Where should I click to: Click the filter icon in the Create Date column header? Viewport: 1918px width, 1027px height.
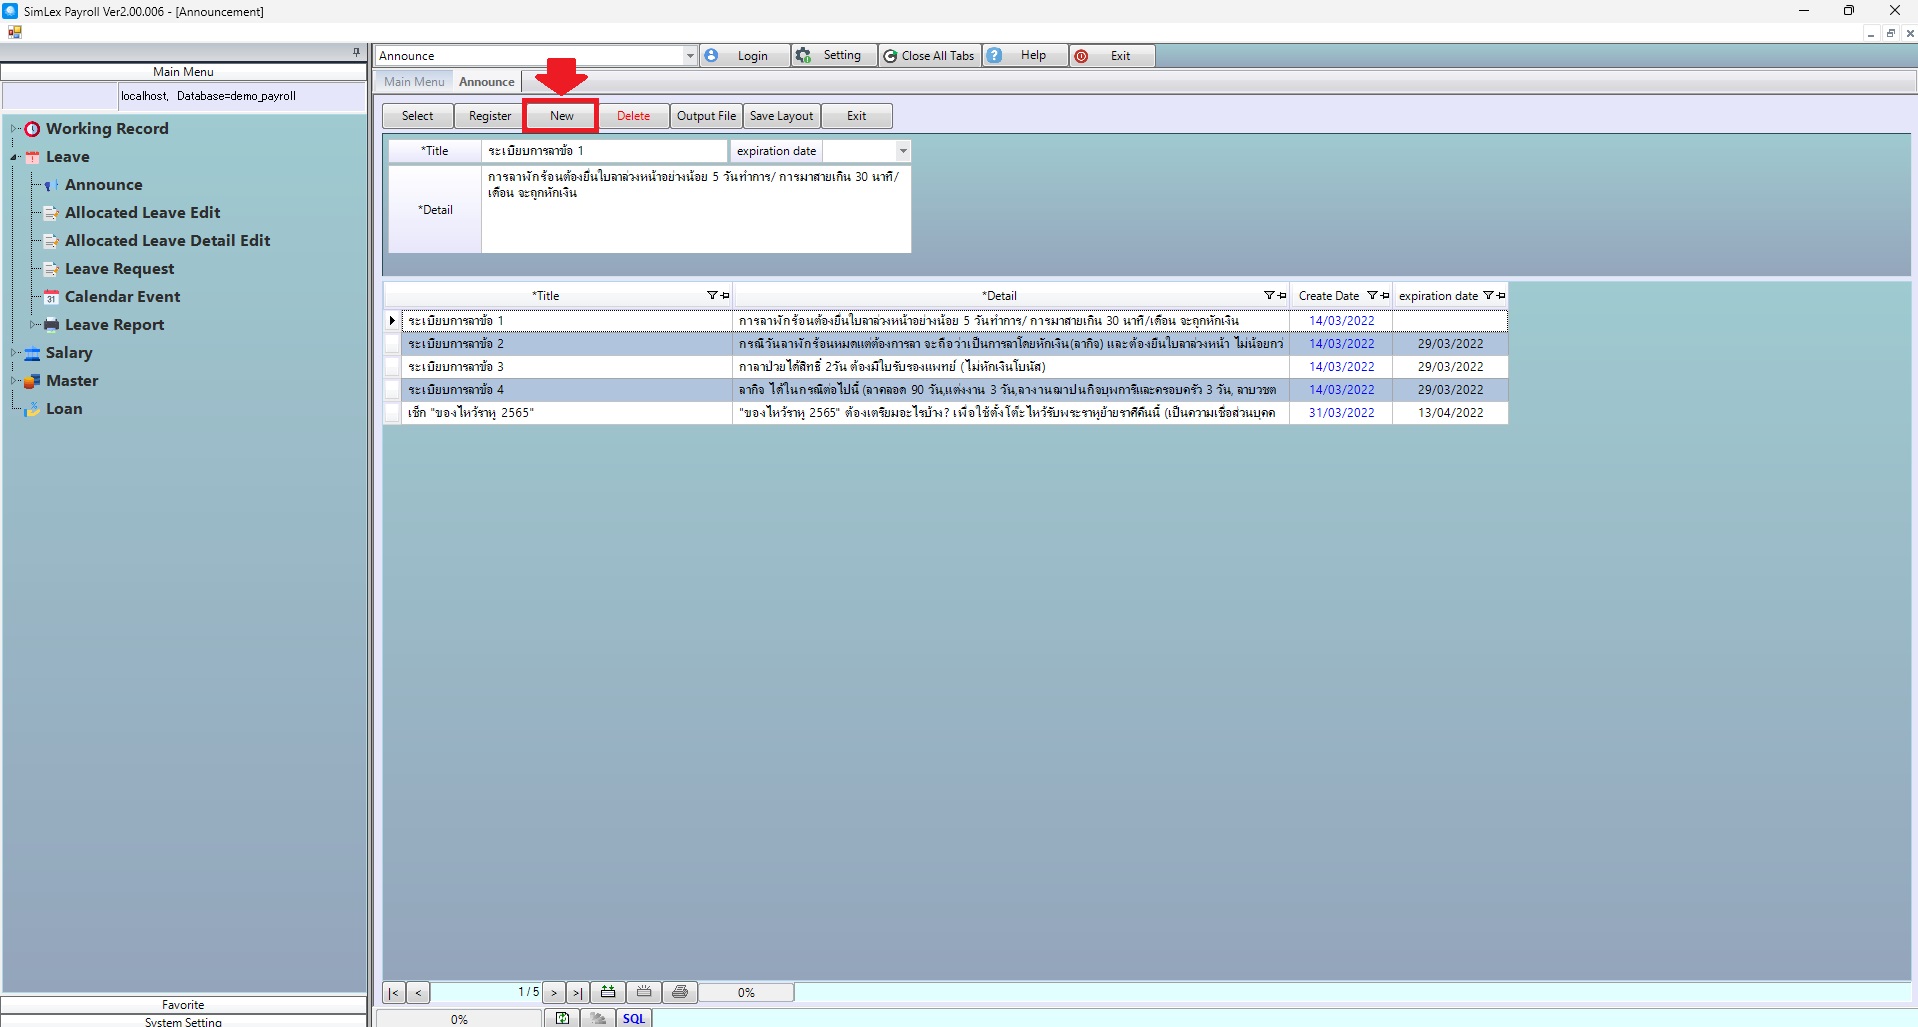pos(1372,296)
